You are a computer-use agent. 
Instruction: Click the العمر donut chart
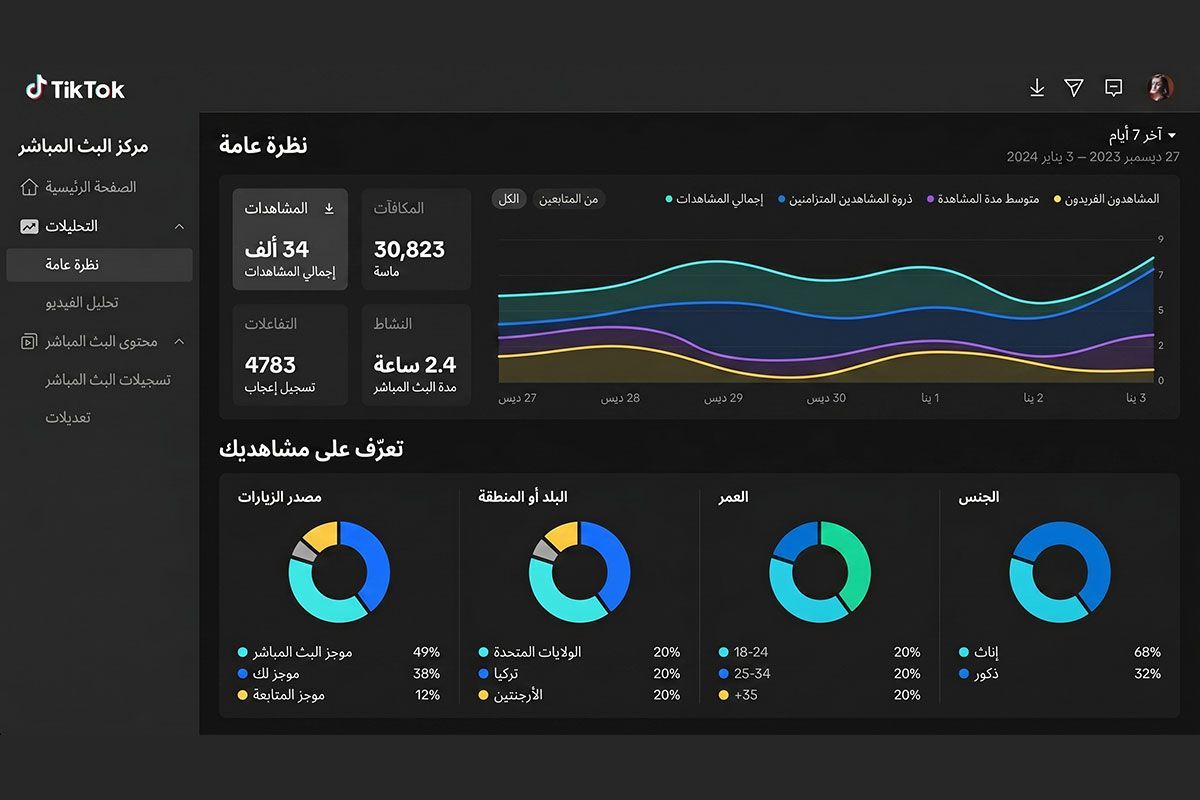pos(820,572)
